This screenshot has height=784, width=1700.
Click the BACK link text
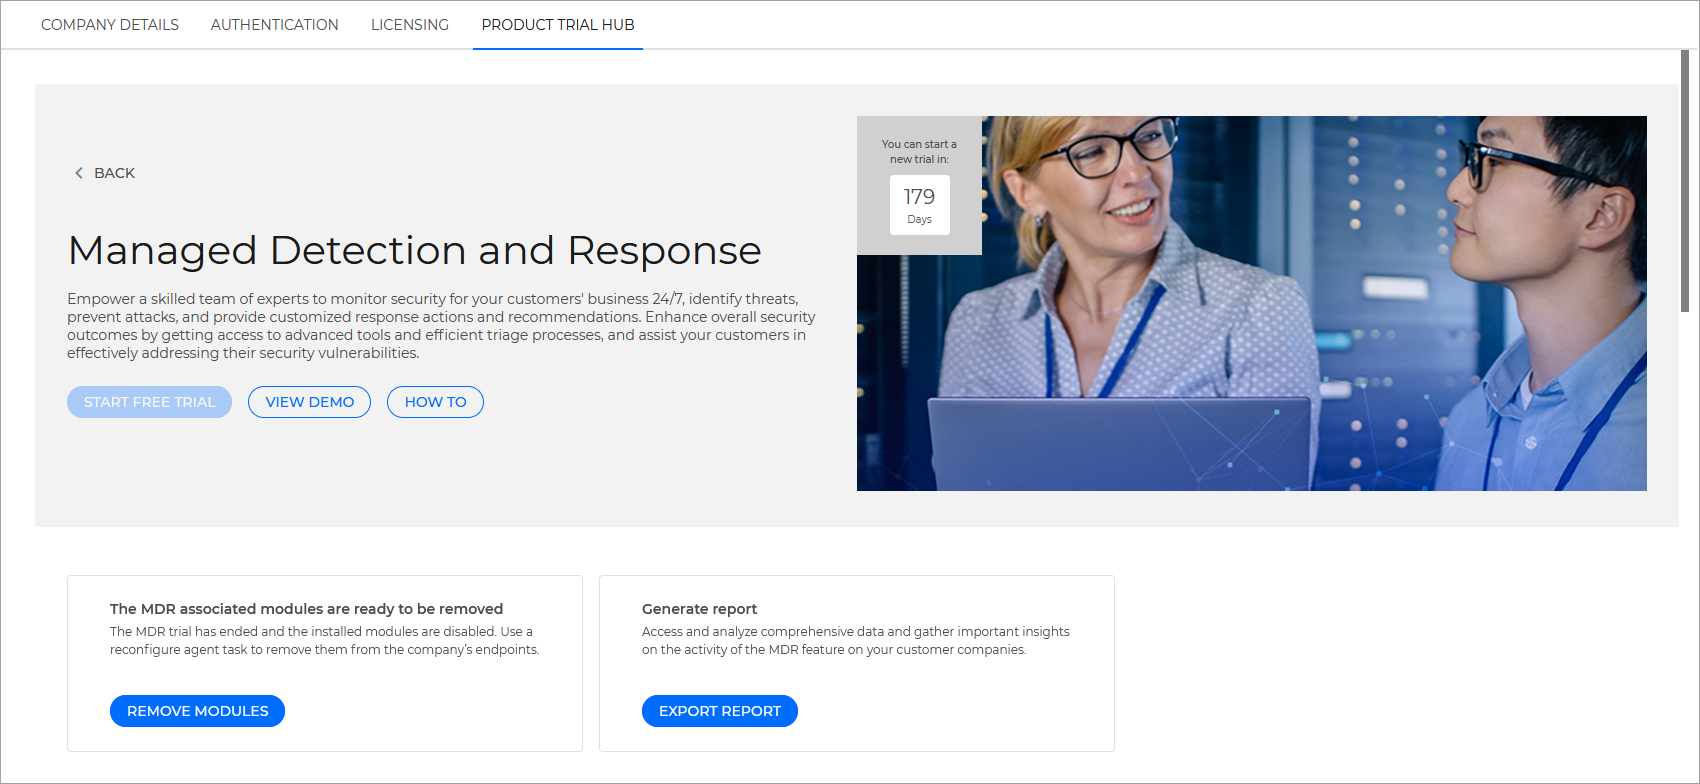coord(114,173)
